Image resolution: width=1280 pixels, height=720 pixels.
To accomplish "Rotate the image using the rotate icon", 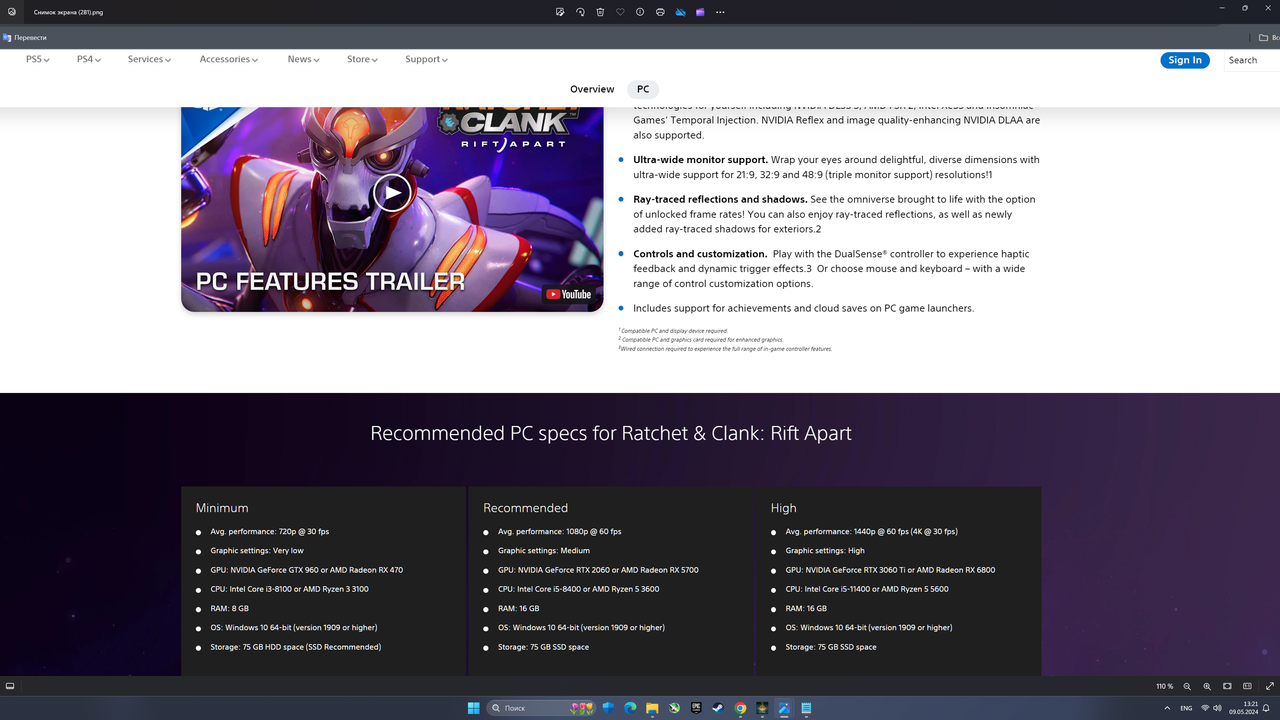I will coord(581,12).
